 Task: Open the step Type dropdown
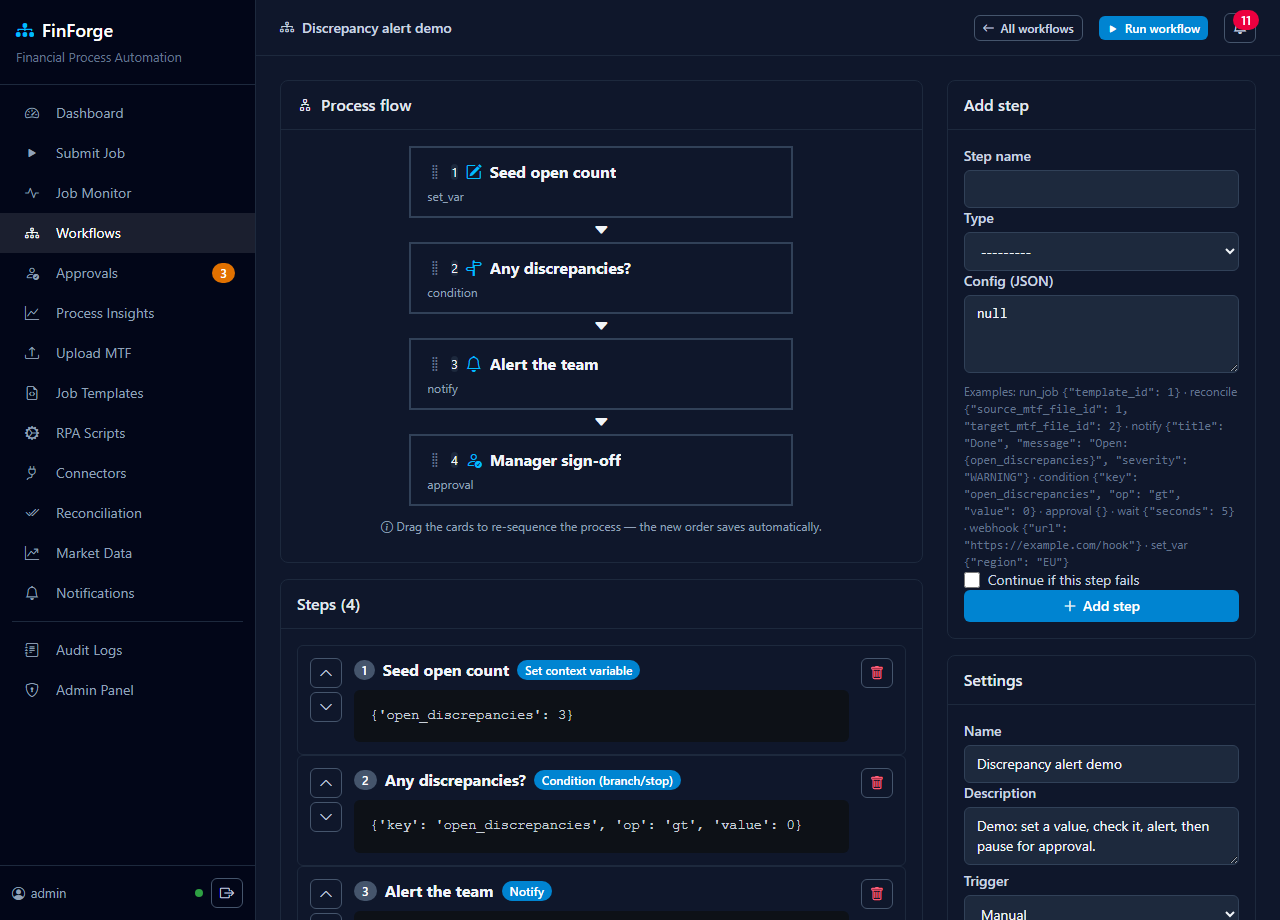(x=1101, y=251)
